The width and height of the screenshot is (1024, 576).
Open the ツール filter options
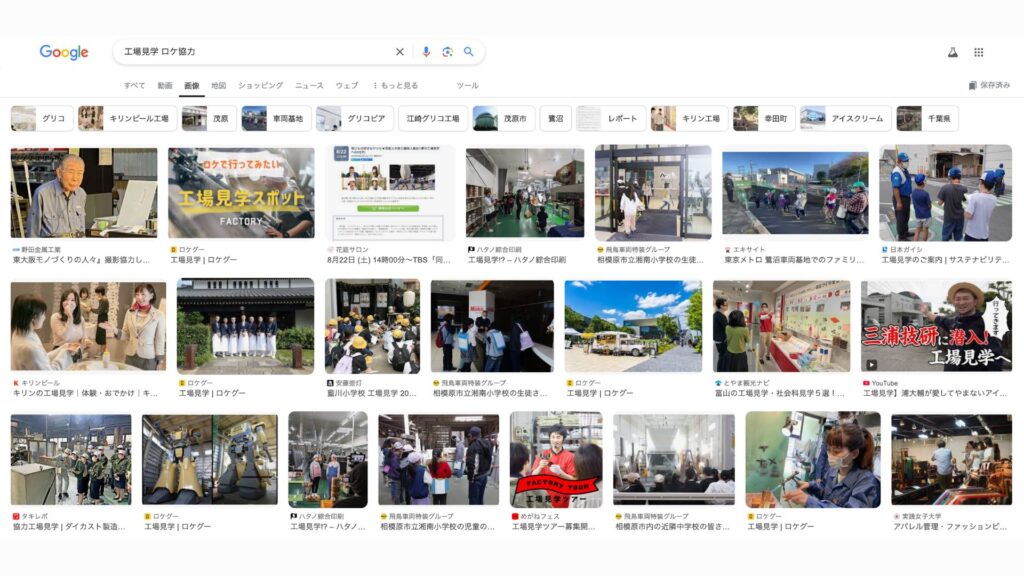[467, 86]
